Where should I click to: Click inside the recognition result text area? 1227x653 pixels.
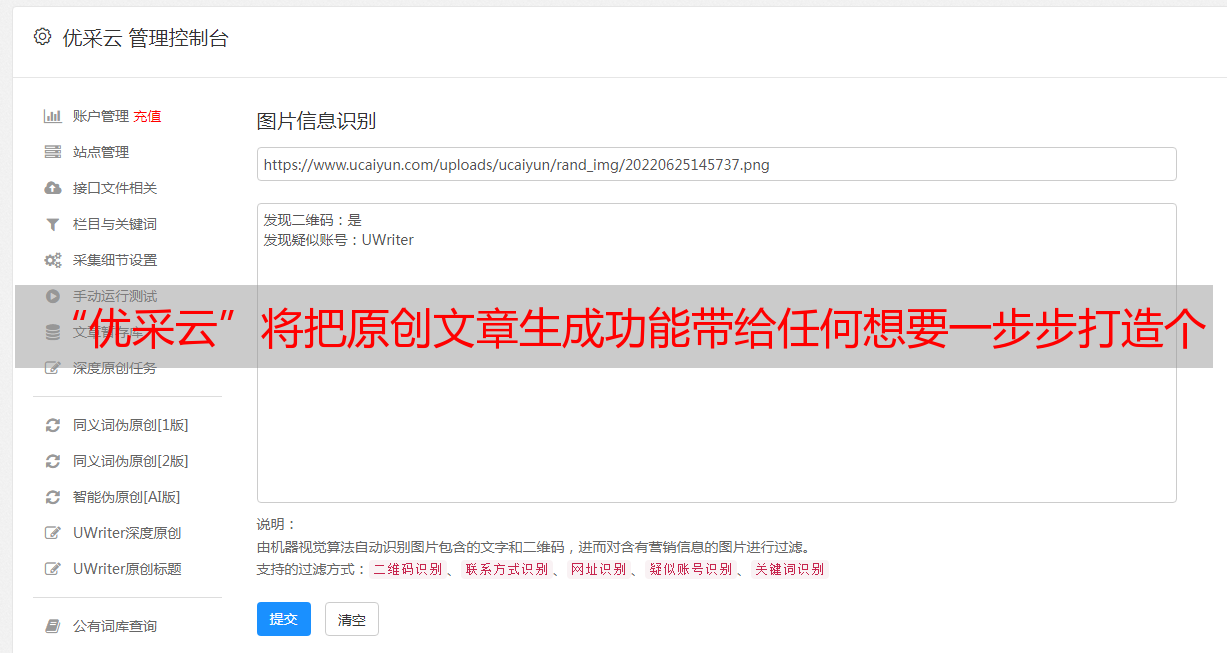[716, 352]
